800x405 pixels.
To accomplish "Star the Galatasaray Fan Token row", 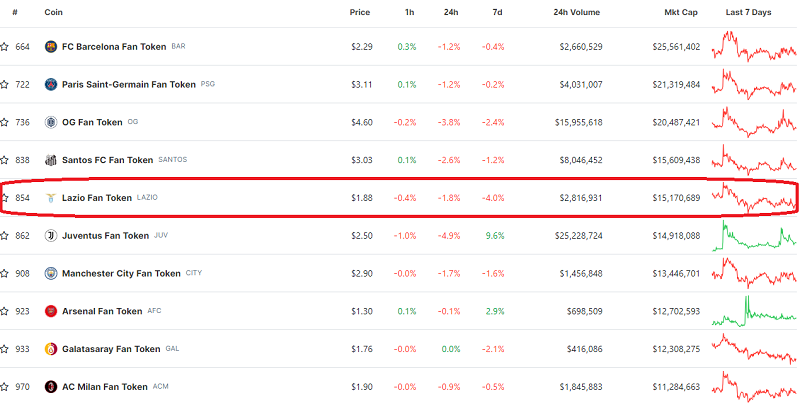I will 5,349.
